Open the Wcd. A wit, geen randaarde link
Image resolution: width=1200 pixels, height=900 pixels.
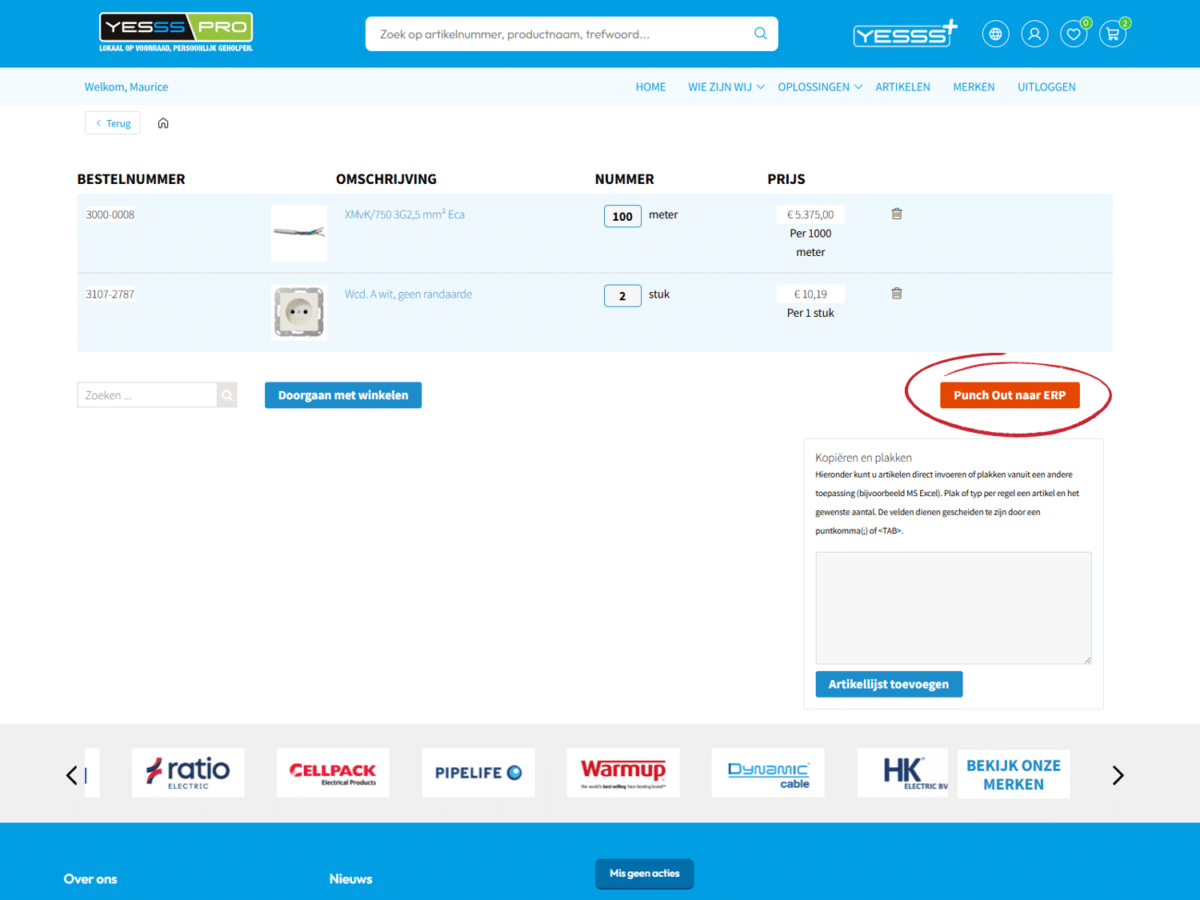(408, 294)
